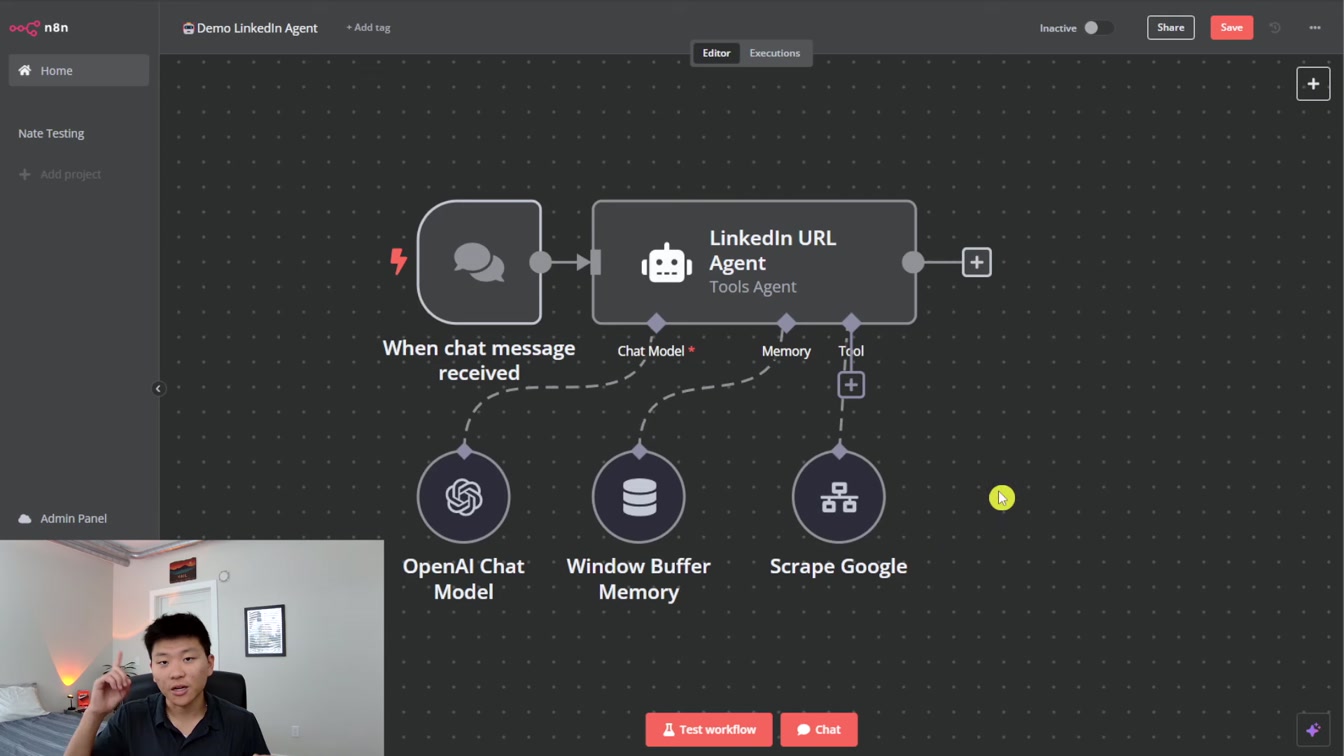Image resolution: width=1344 pixels, height=756 pixels.
Task: Save the workflow
Action: 1231,27
